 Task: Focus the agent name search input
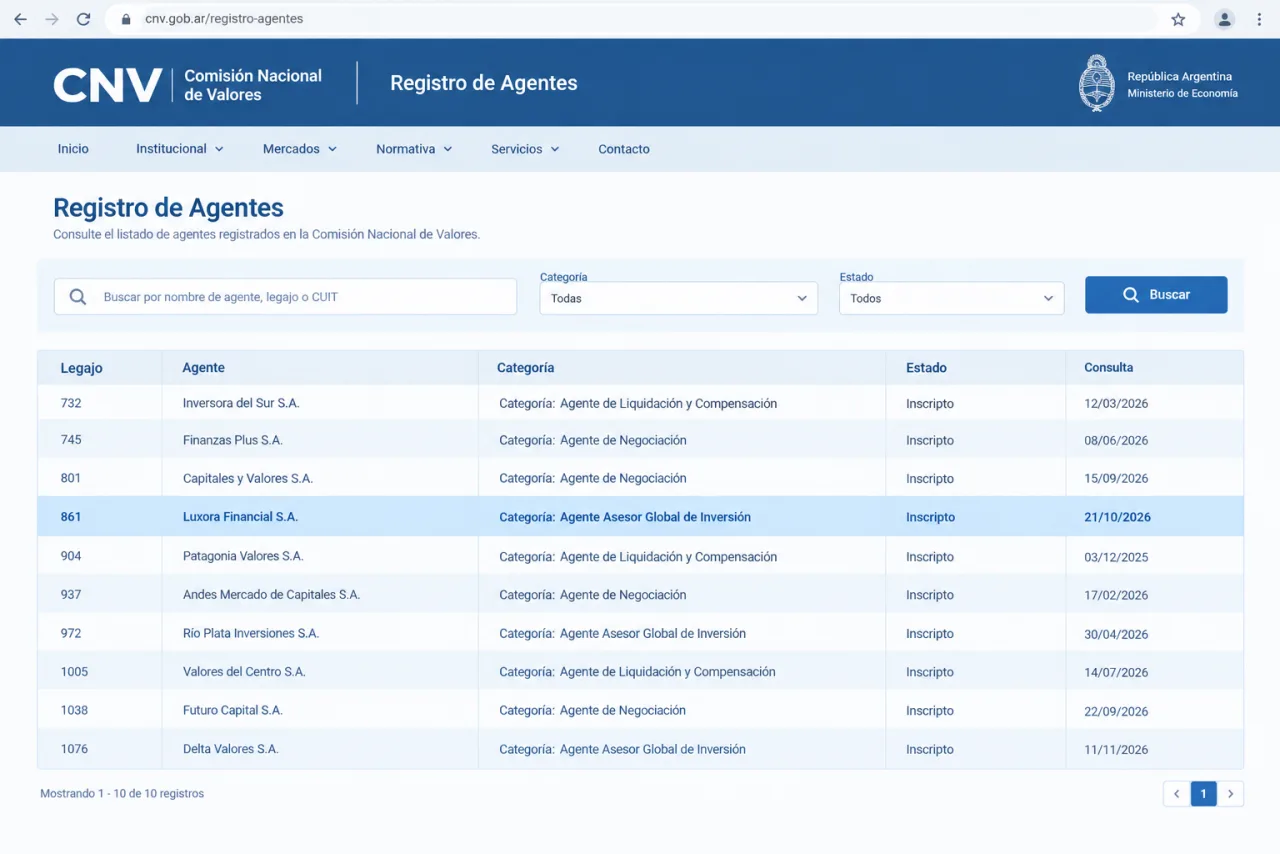tap(285, 297)
